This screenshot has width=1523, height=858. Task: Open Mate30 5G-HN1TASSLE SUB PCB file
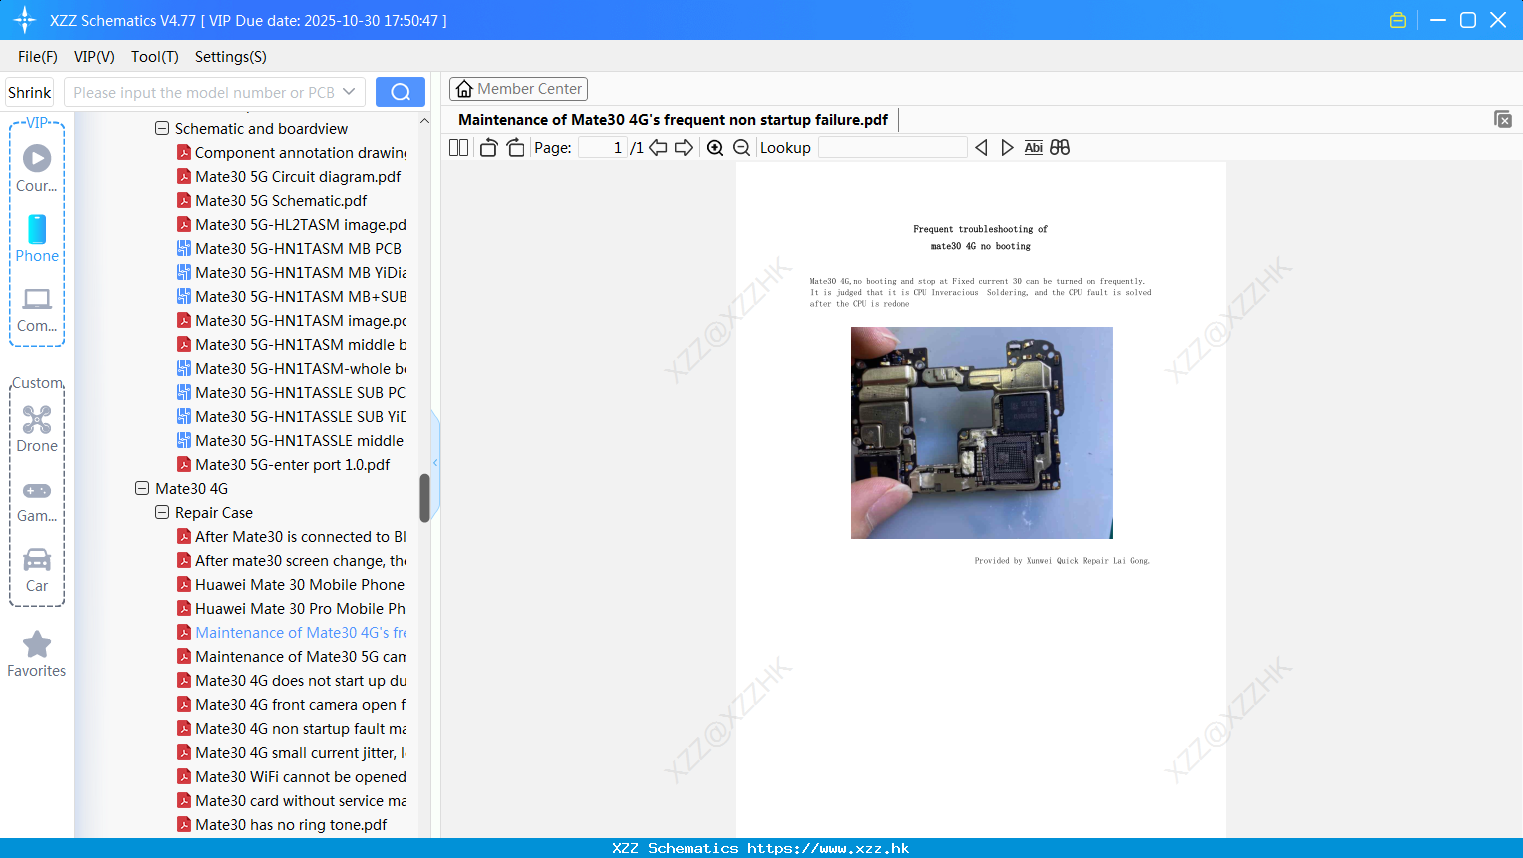(x=291, y=392)
